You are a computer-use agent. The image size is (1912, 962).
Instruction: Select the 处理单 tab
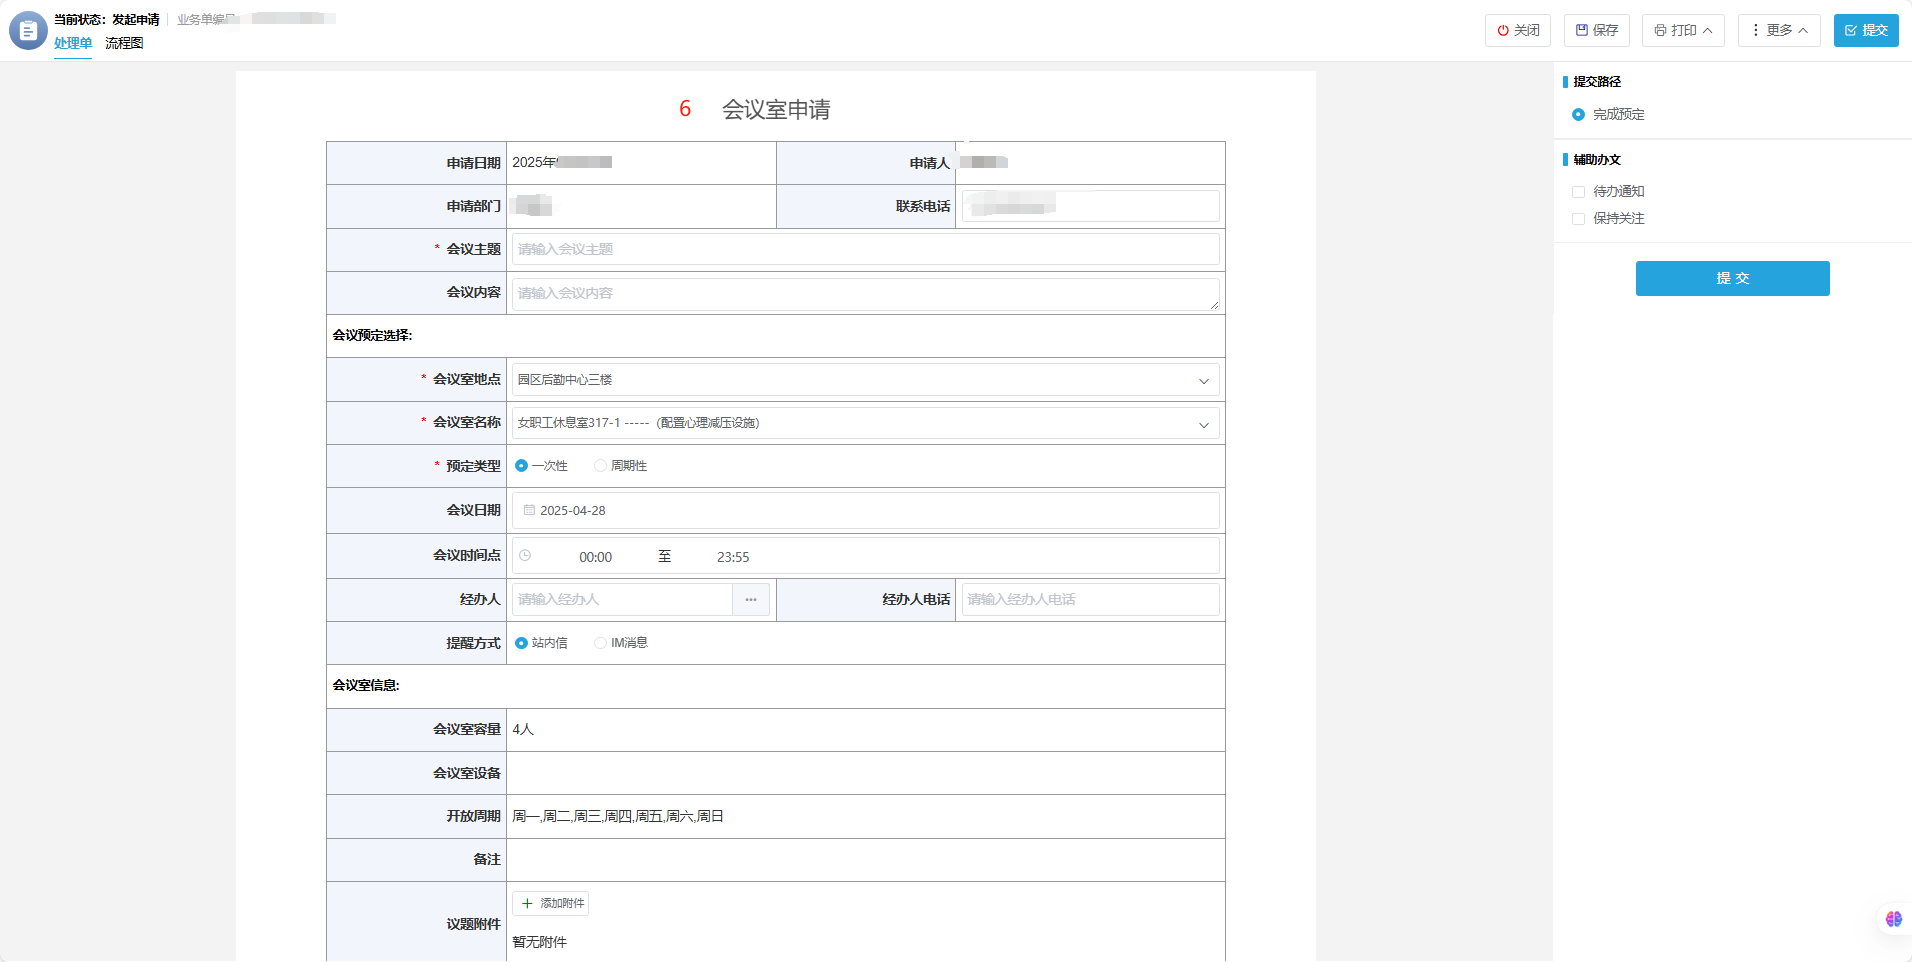pos(73,43)
